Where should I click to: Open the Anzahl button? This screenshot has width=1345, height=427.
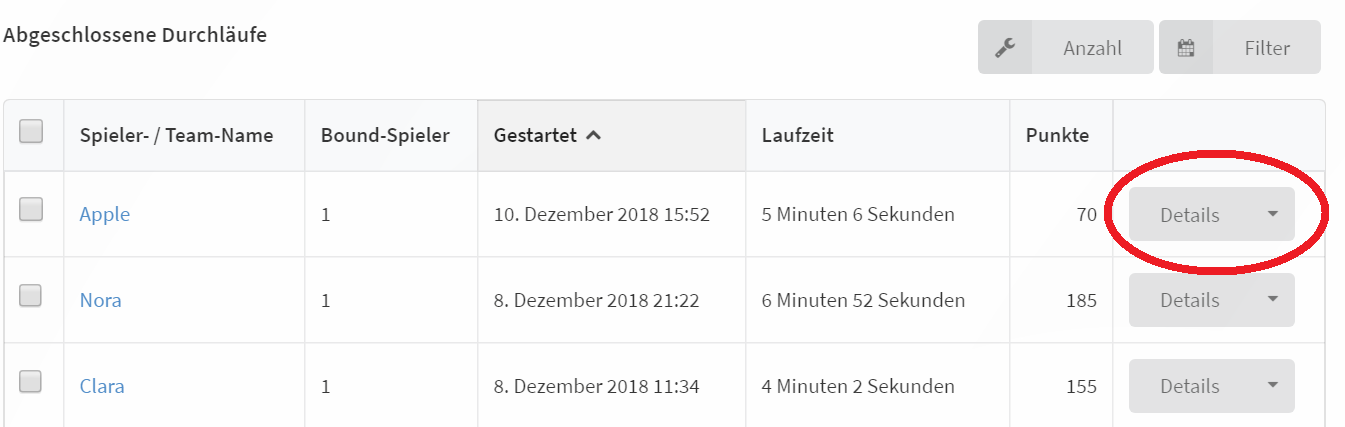click(1066, 47)
